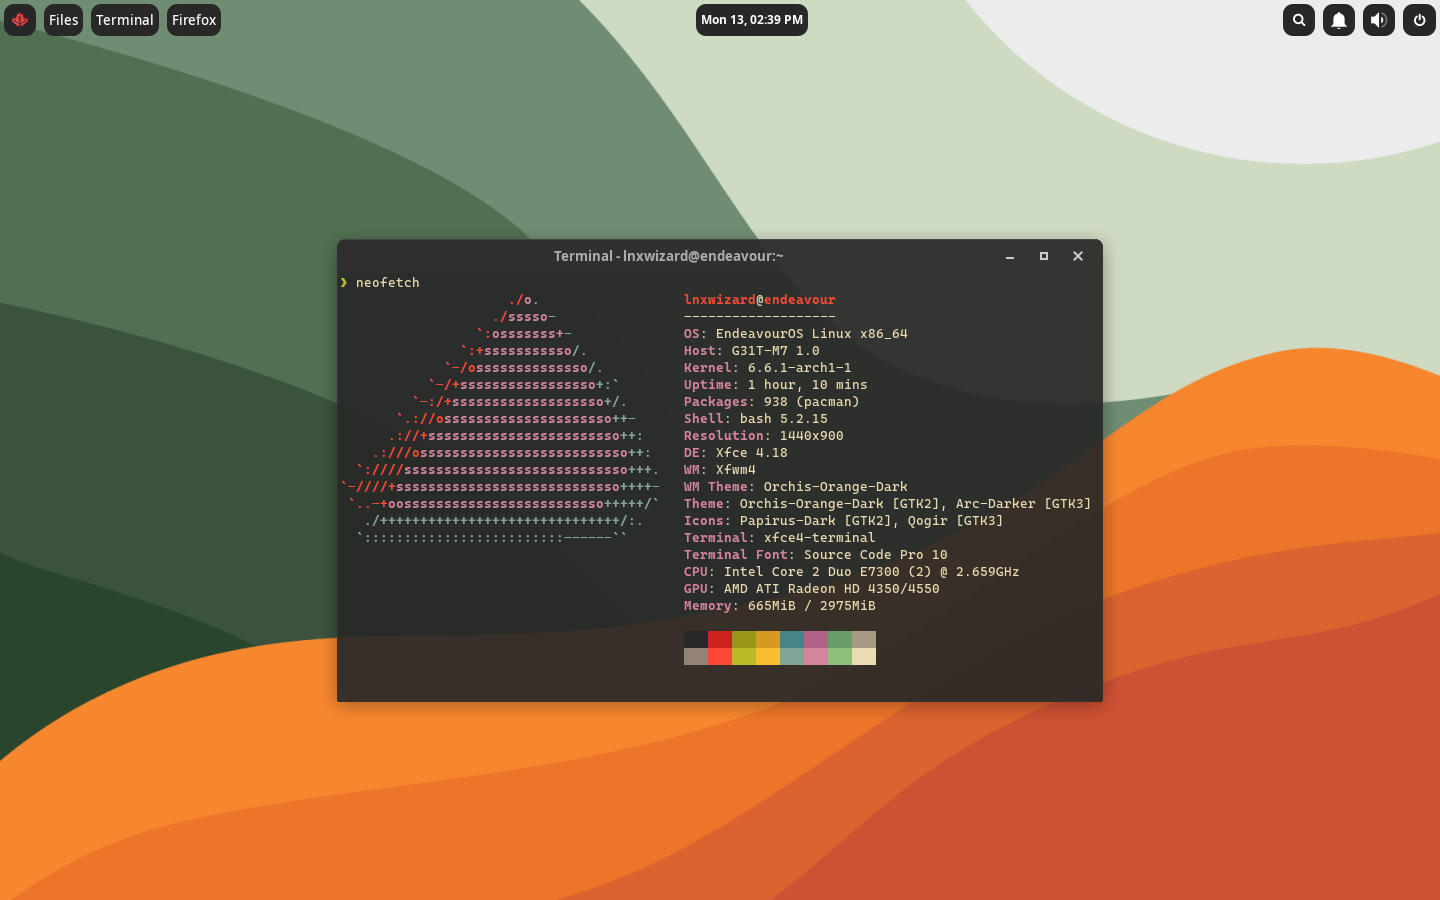Viewport: 1440px width, 900px height.
Task: Launch Files from the top panel
Action: (x=63, y=20)
